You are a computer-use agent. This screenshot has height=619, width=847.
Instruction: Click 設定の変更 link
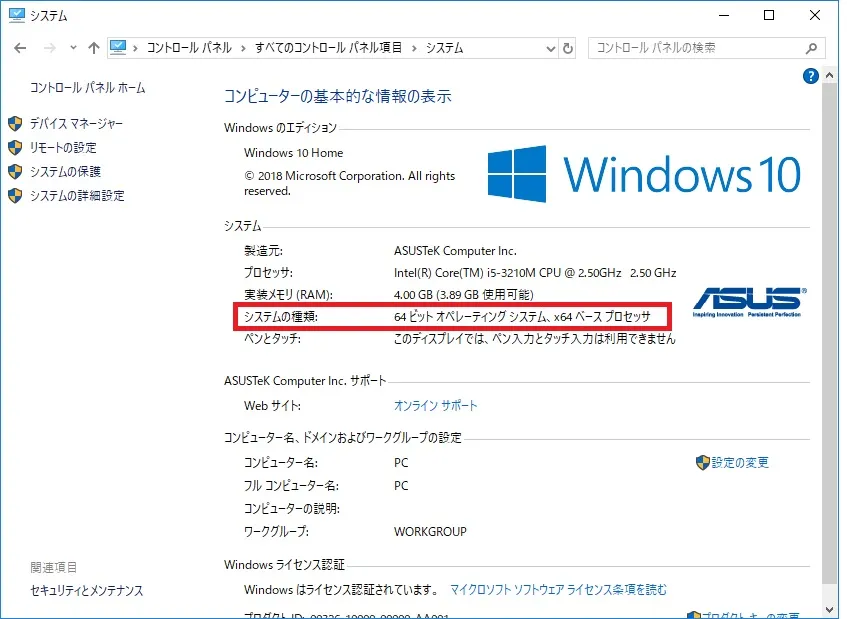pyautogui.click(x=740, y=462)
